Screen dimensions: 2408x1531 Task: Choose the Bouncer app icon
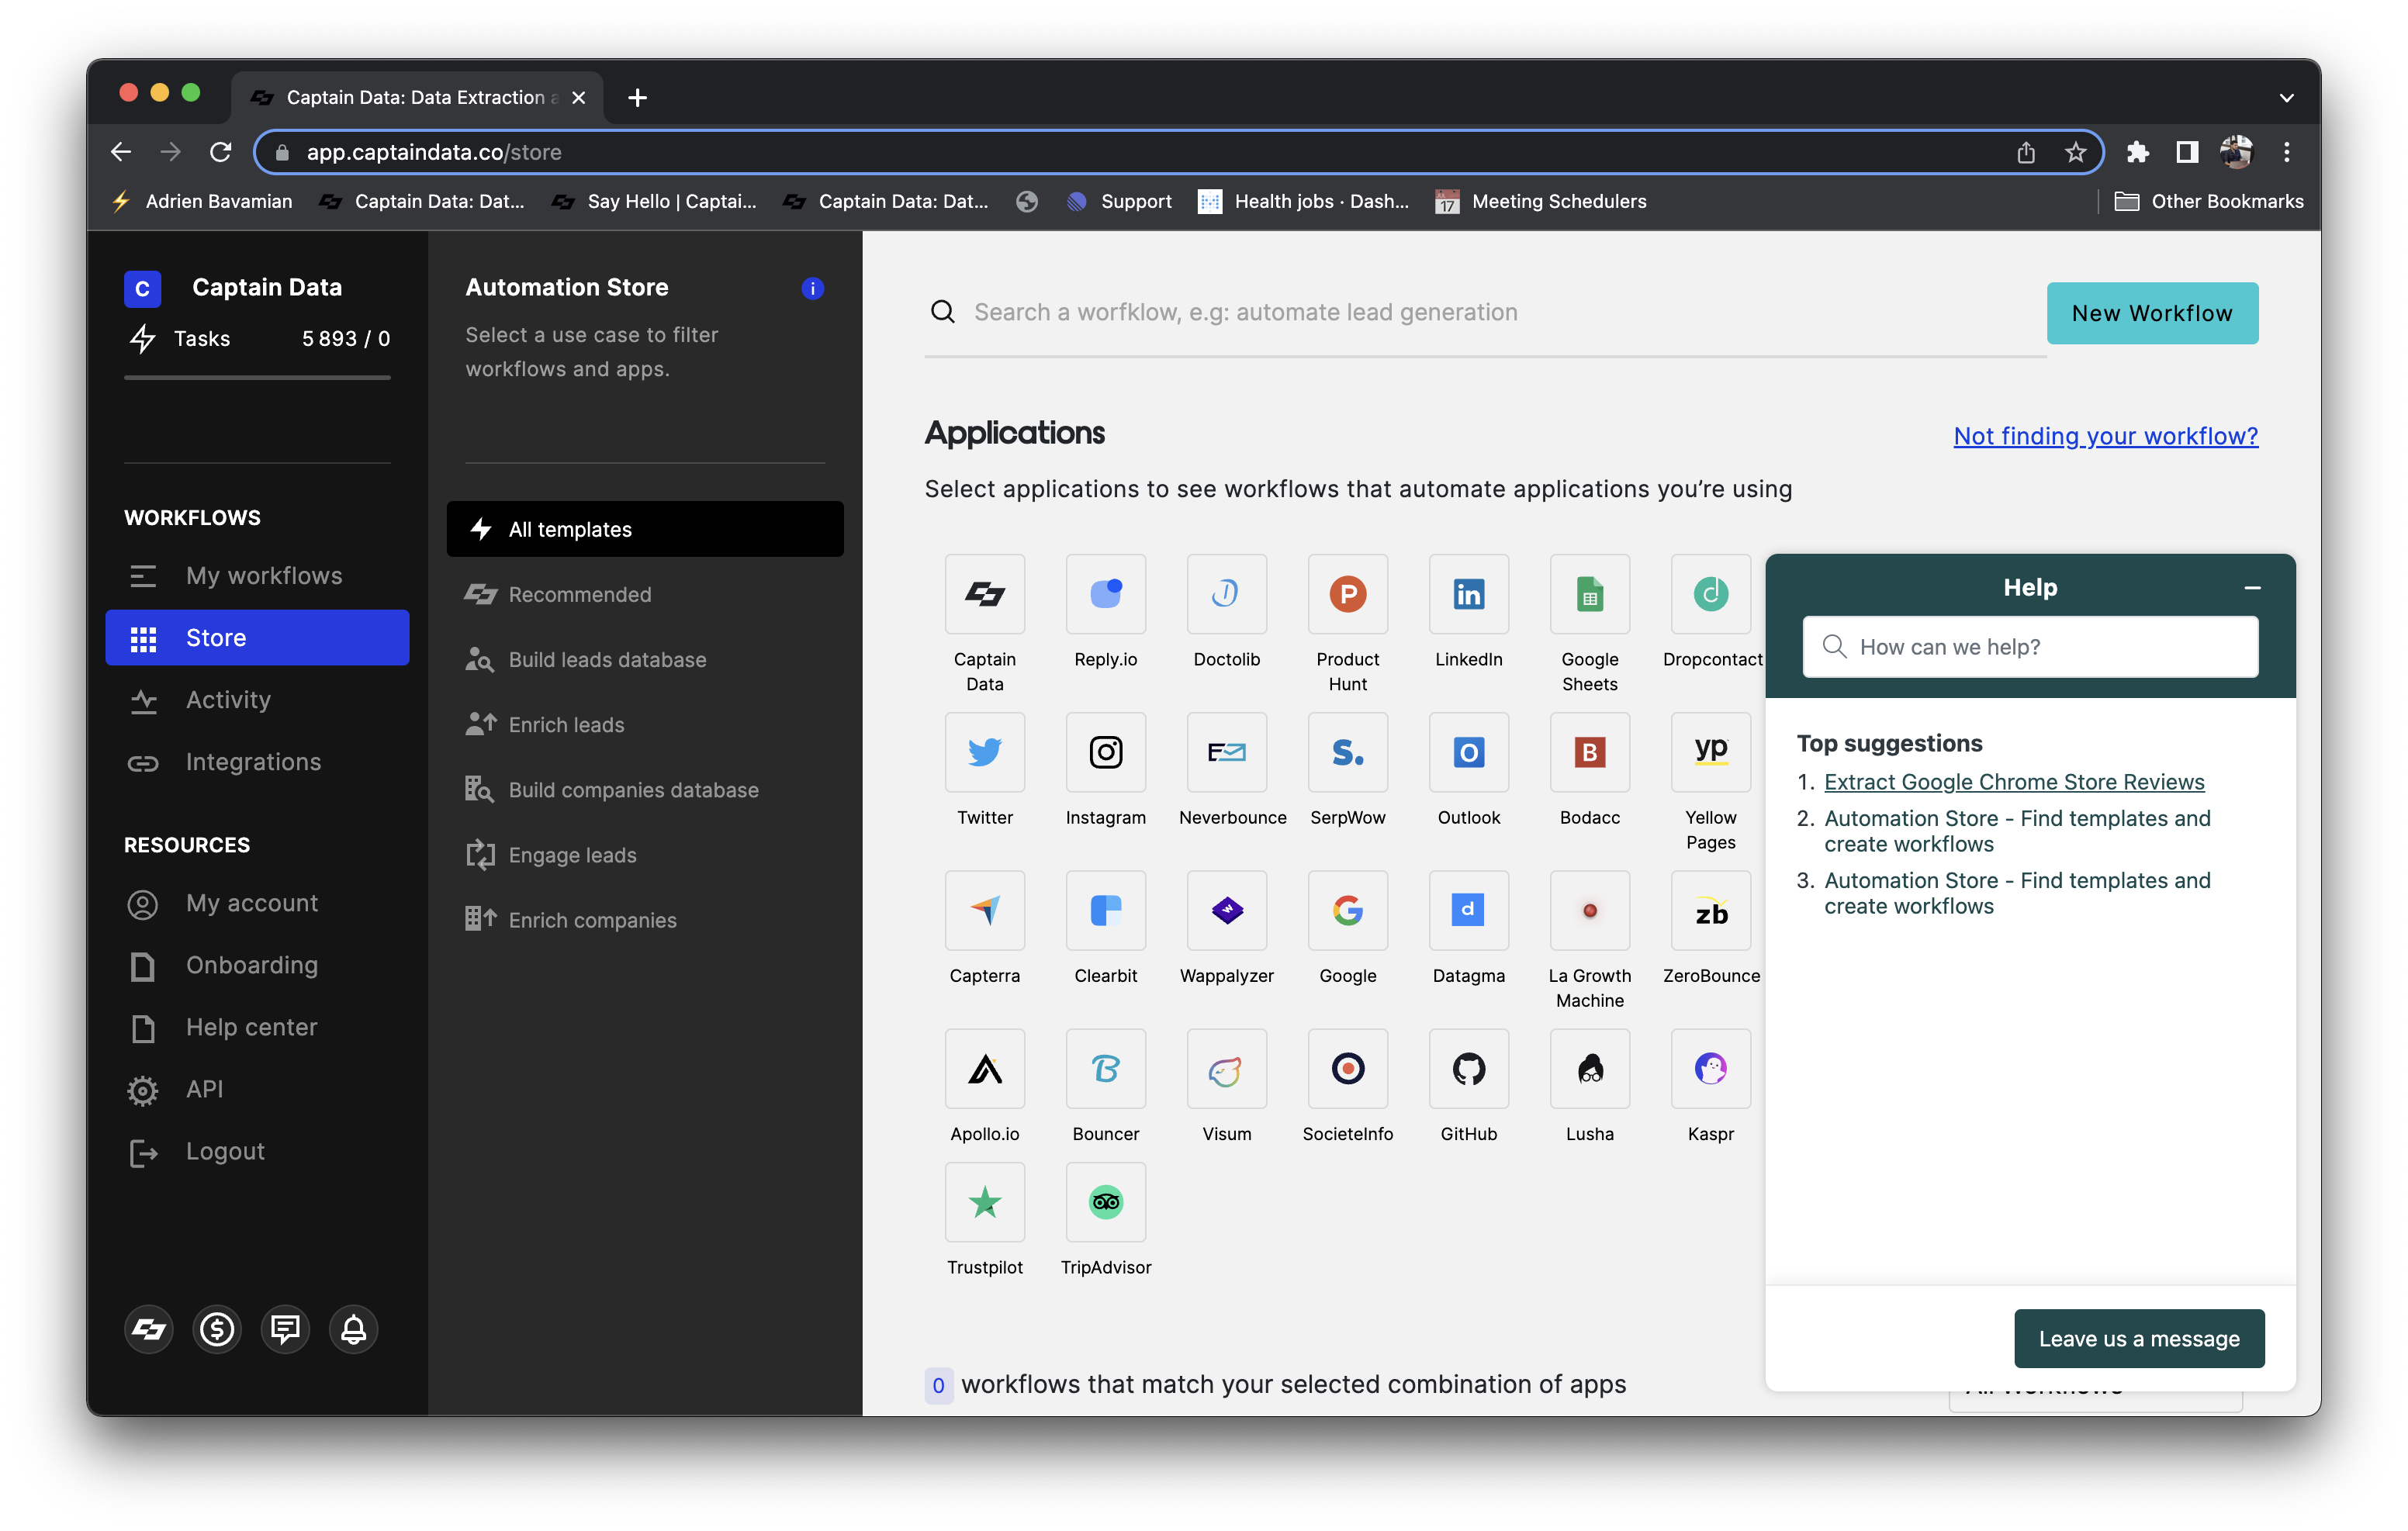pos(1105,1069)
